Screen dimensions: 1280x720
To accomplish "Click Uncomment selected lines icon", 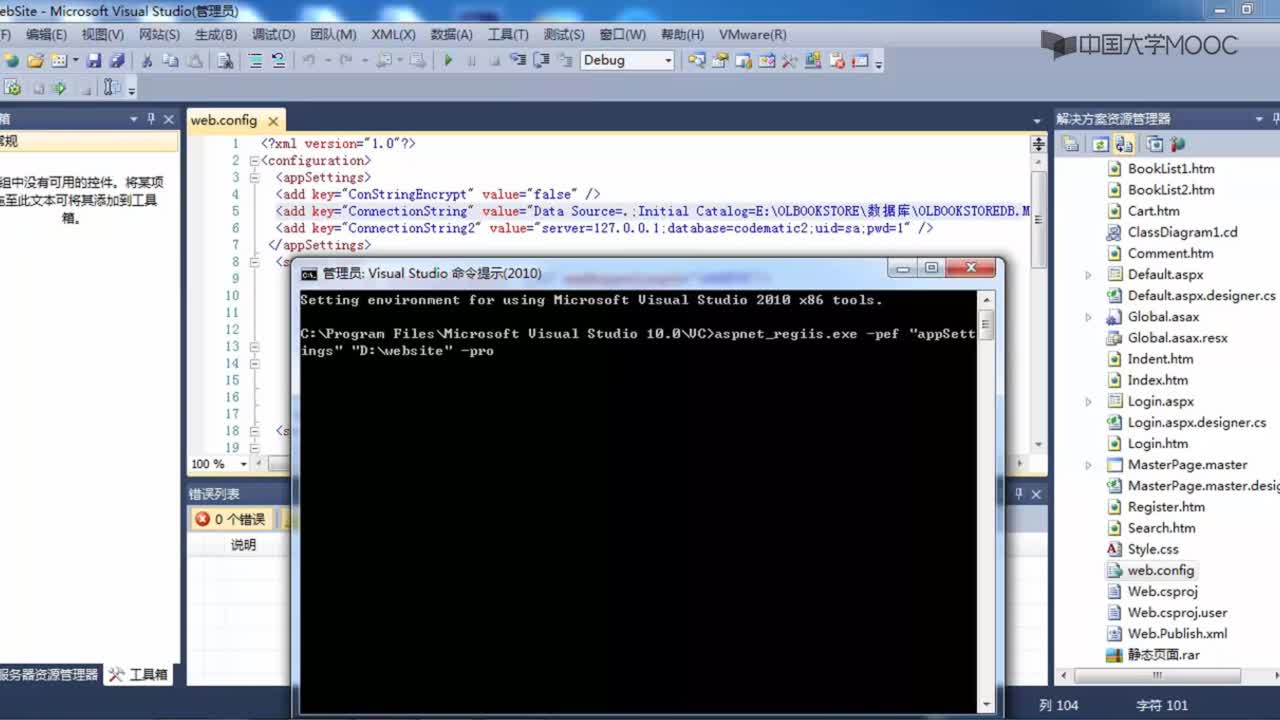I will pyautogui.click(x=279, y=61).
